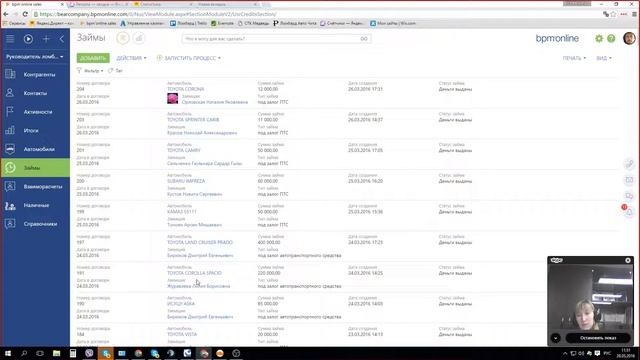
Task: Click the Справочники section icon
Action: [x=10, y=224]
